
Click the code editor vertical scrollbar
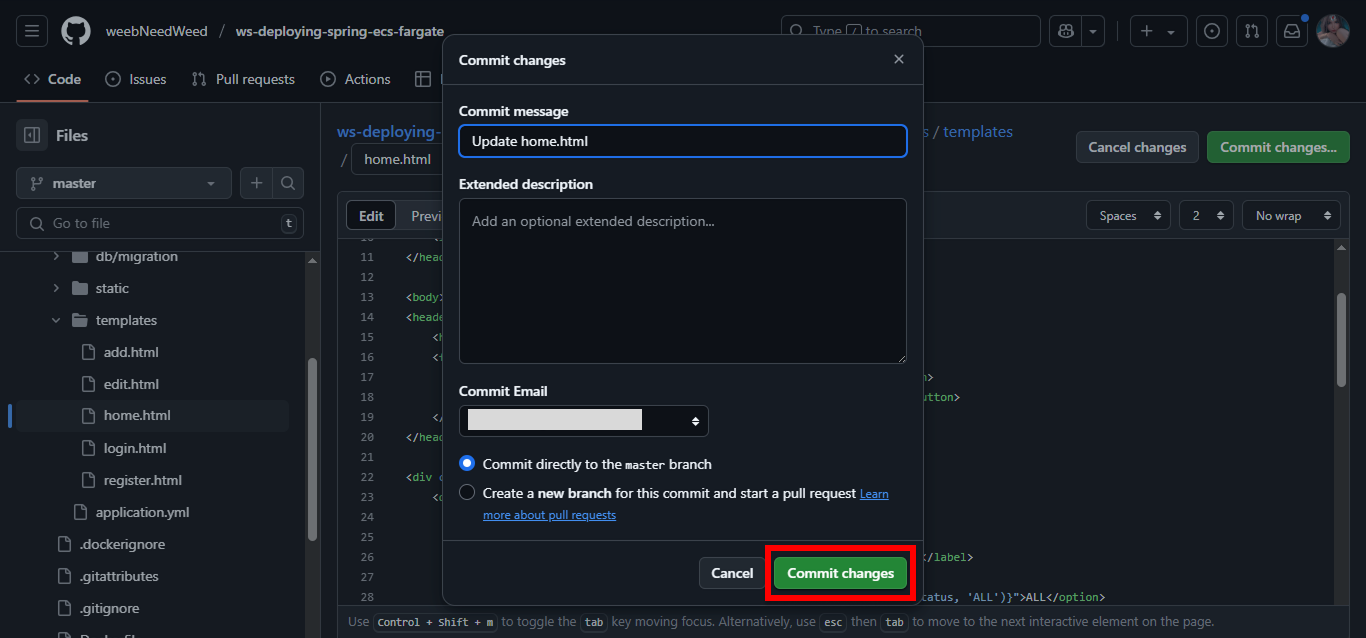(1341, 340)
